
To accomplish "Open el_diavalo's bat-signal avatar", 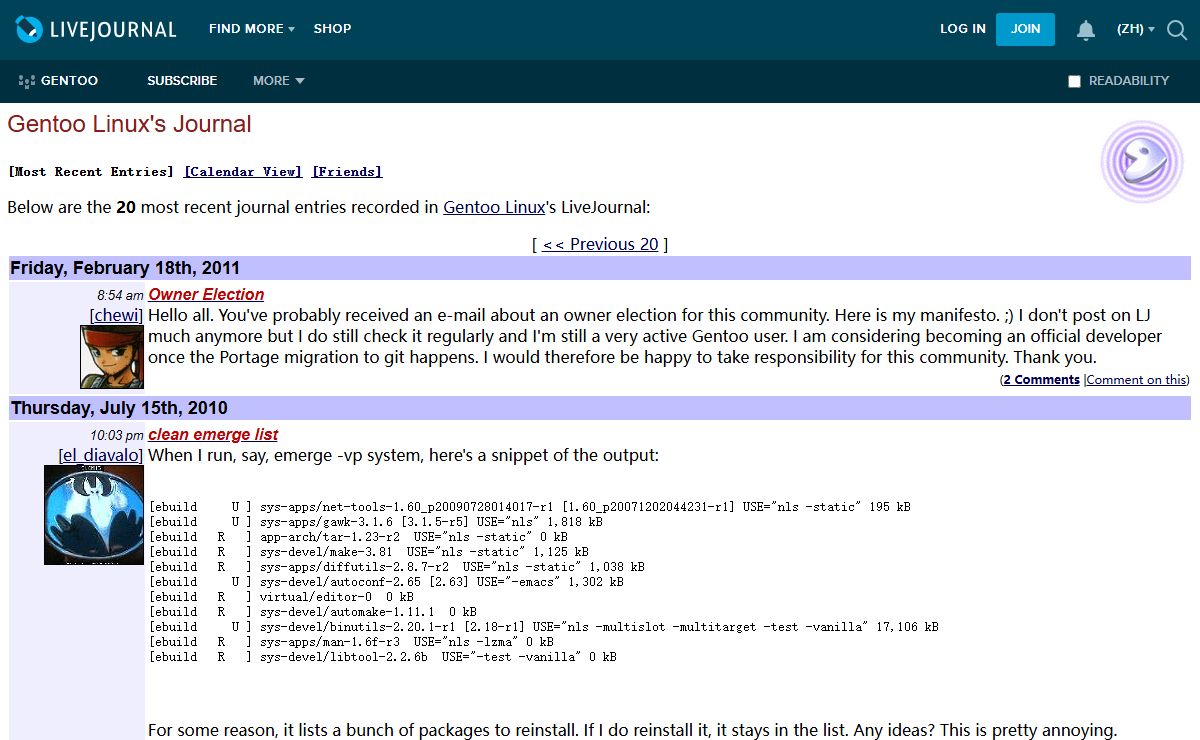I will [x=94, y=514].
